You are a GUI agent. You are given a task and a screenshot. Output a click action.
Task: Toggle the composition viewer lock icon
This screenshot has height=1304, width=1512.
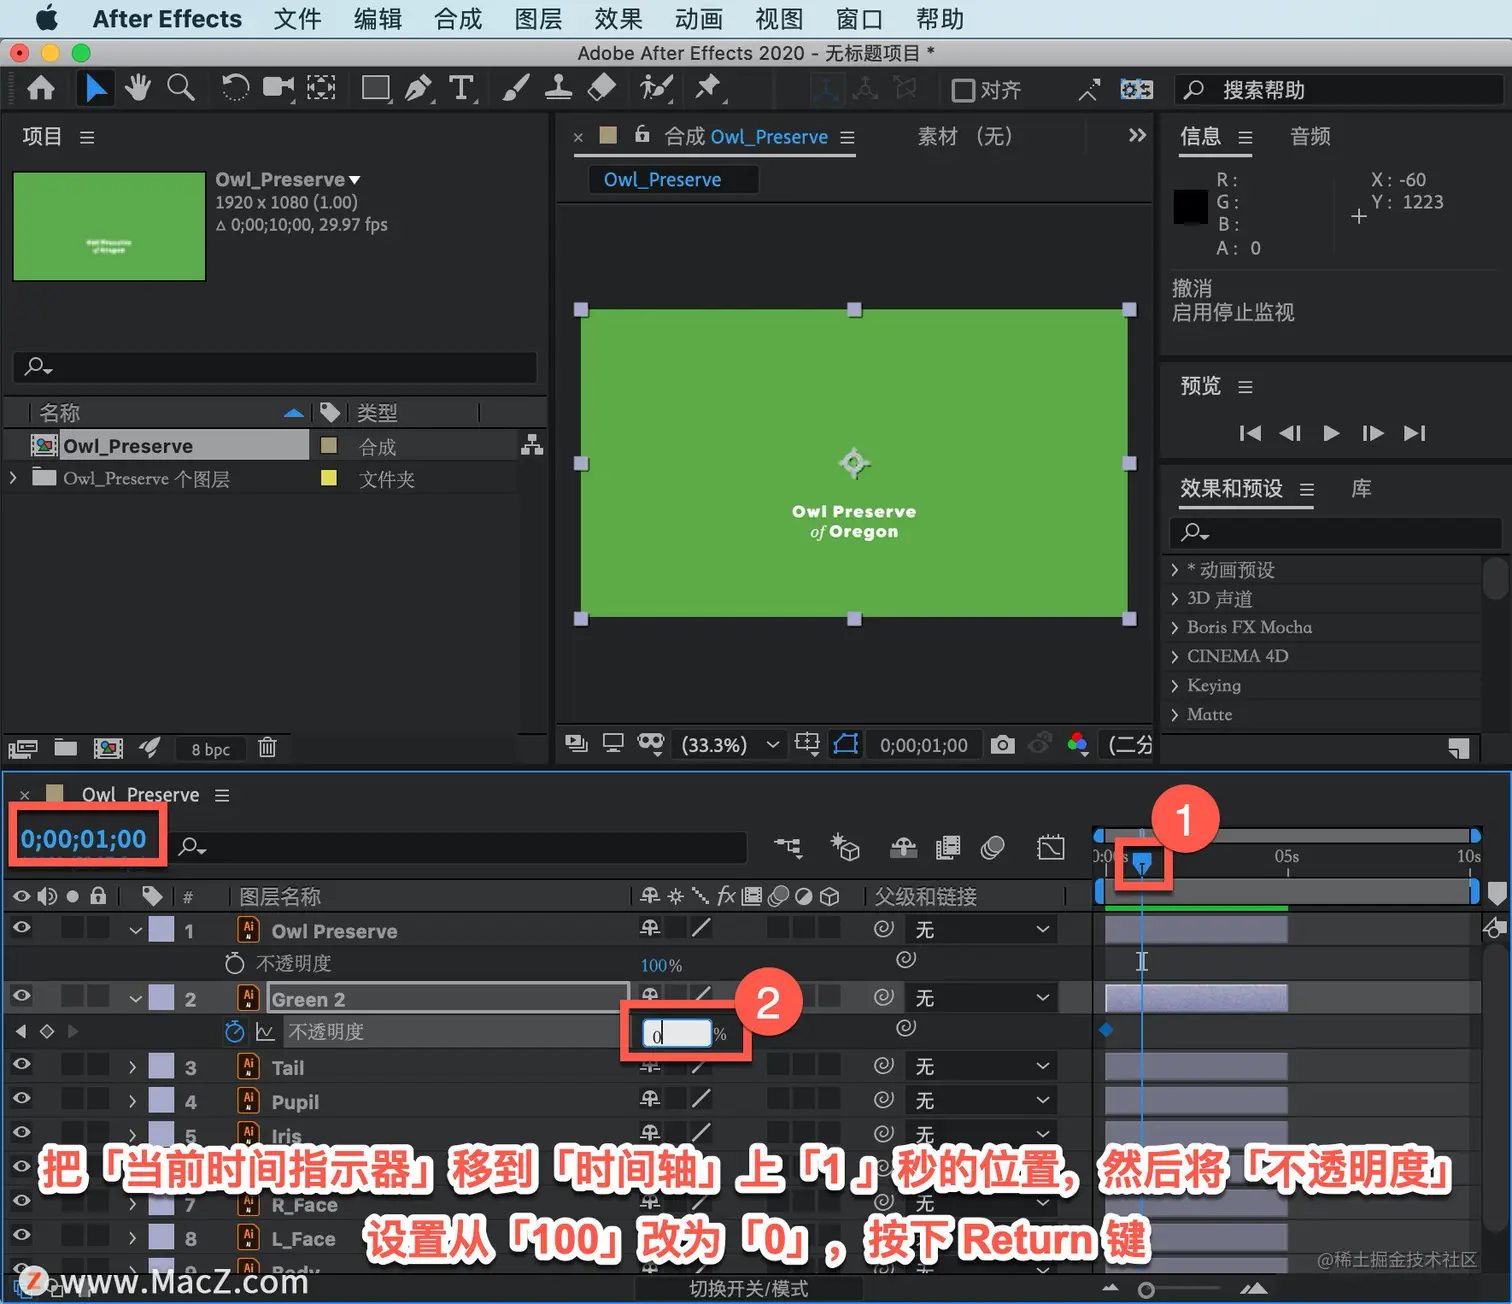(642, 134)
